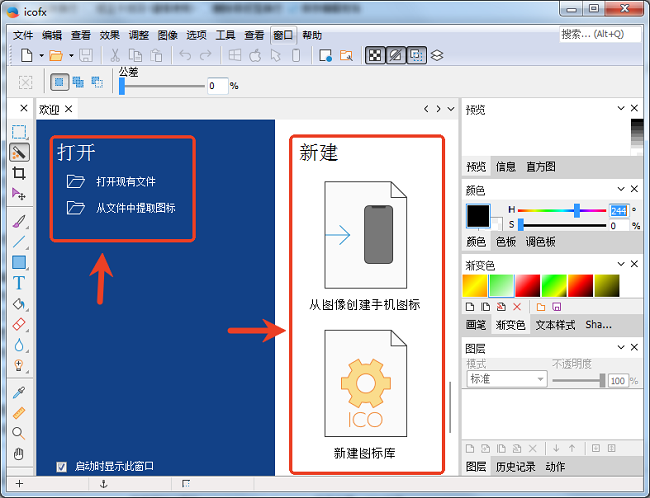The height and width of the screenshot is (498, 650).
Task: Click 打开现有文件 link
Action: (126, 182)
